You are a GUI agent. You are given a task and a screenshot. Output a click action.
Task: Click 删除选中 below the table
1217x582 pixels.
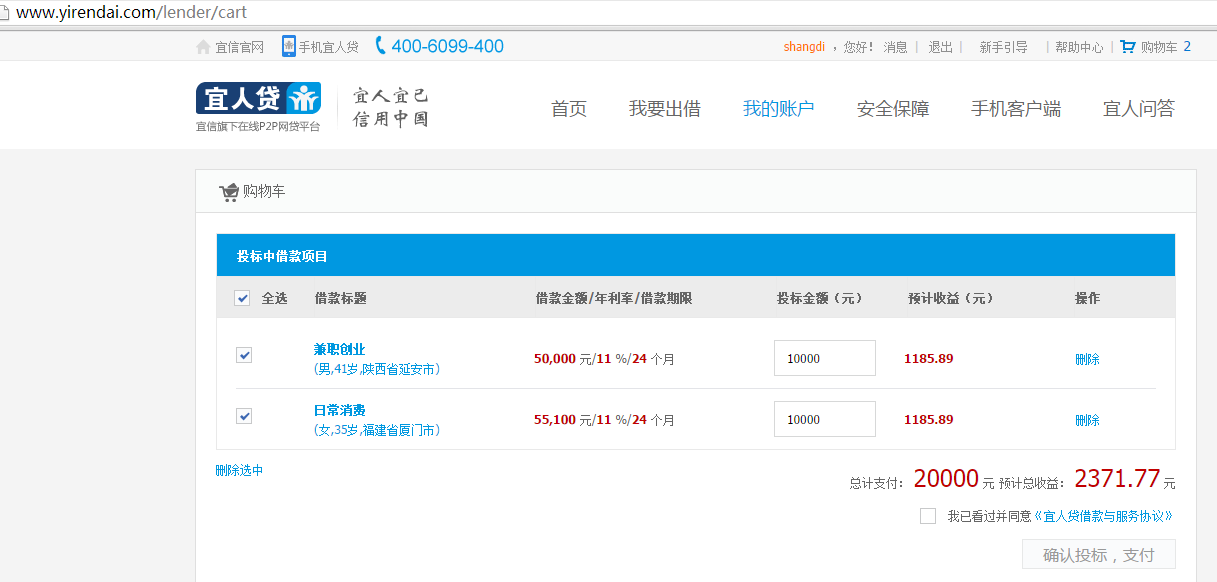pos(239,470)
